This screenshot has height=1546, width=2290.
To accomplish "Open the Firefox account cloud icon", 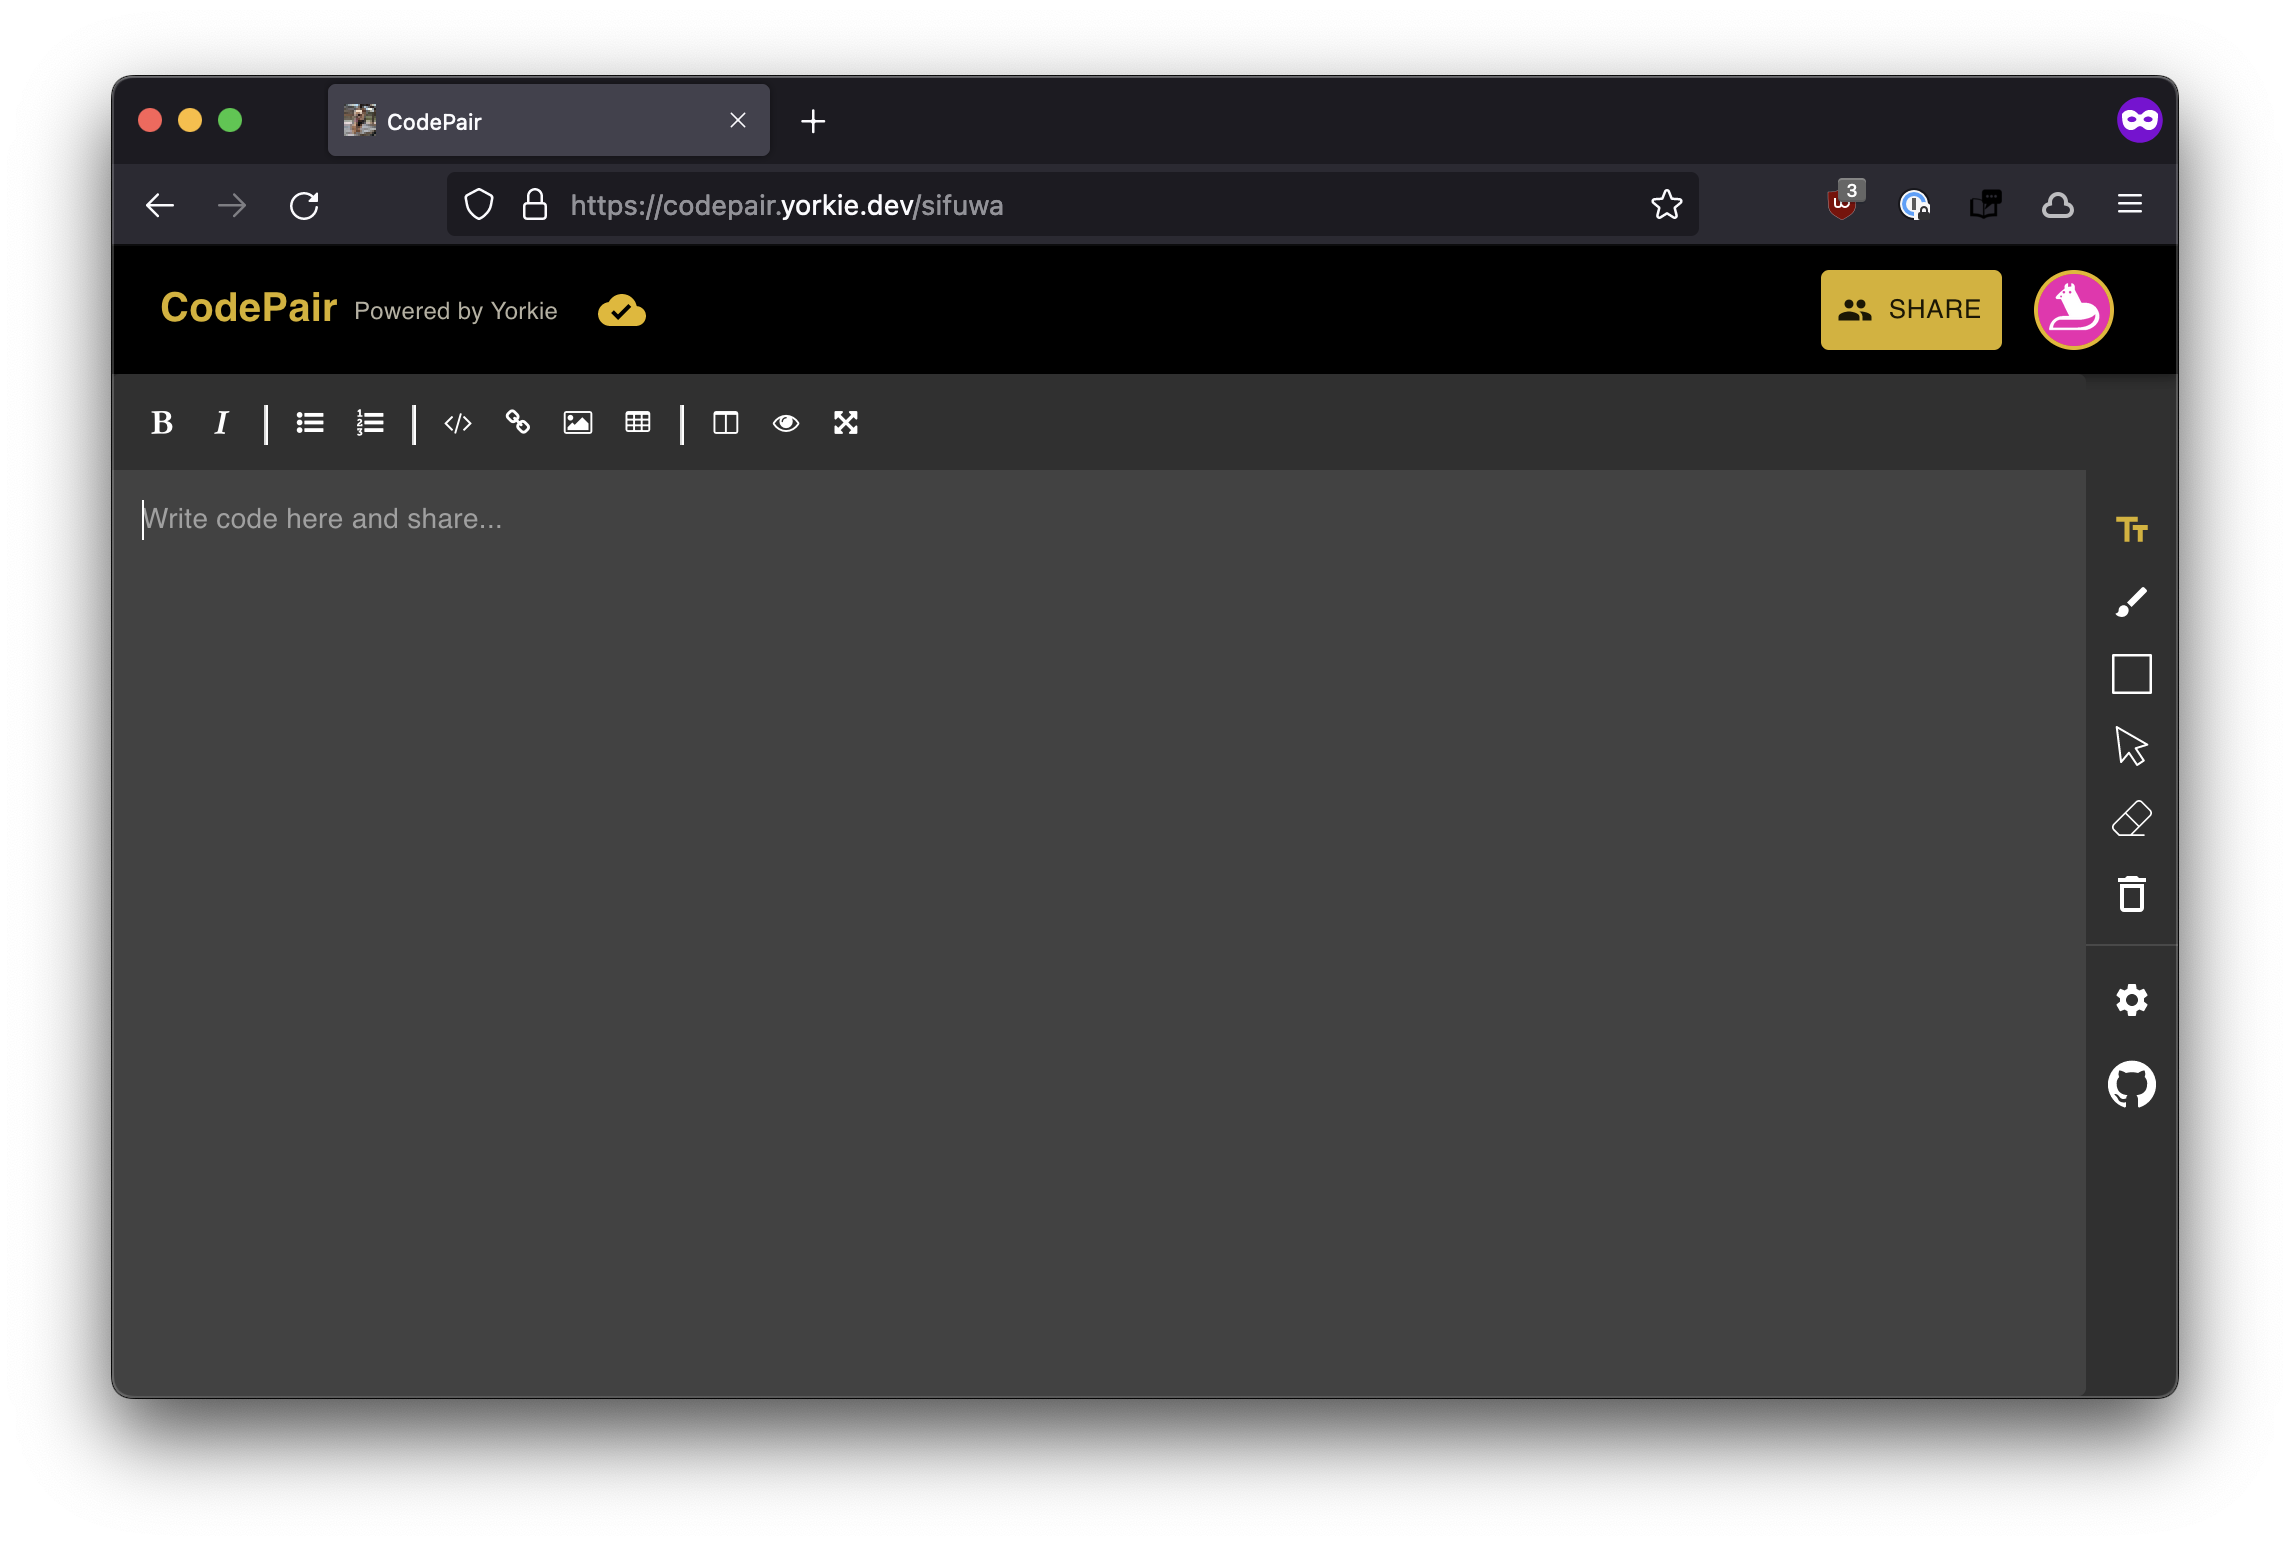I will pyautogui.click(x=2058, y=205).
